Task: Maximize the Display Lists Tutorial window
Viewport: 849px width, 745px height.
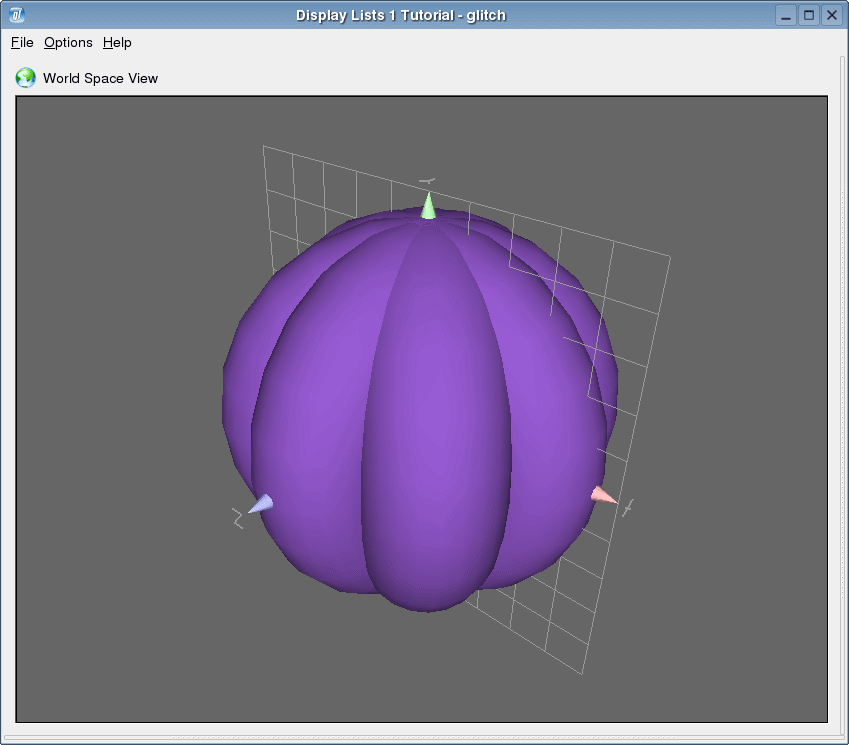Action: 809,14
